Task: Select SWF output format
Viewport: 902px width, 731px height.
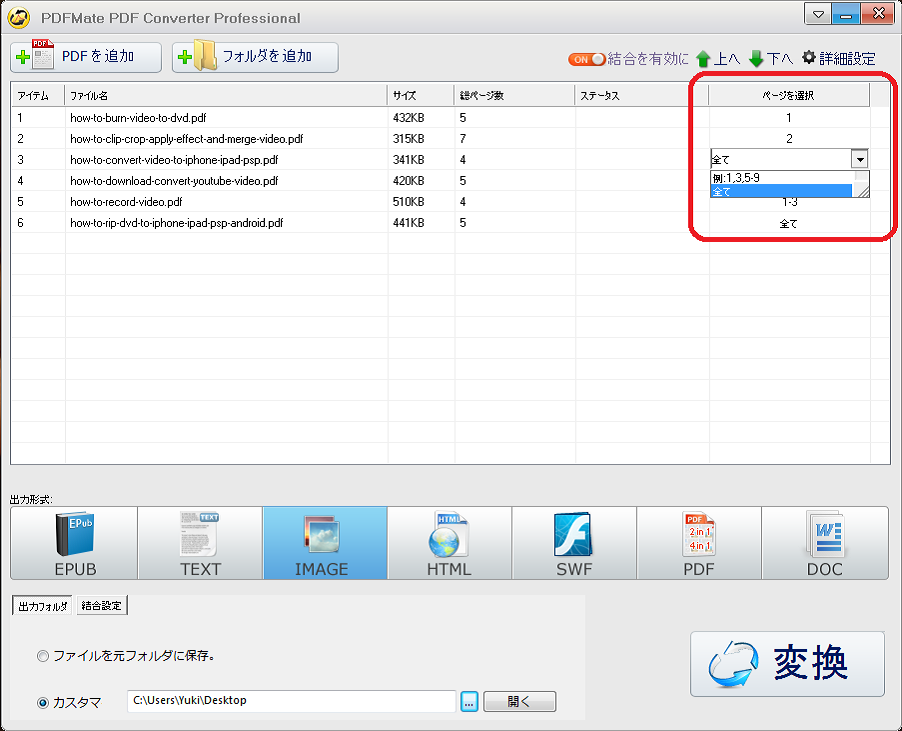Action: (x=574, y=543)
